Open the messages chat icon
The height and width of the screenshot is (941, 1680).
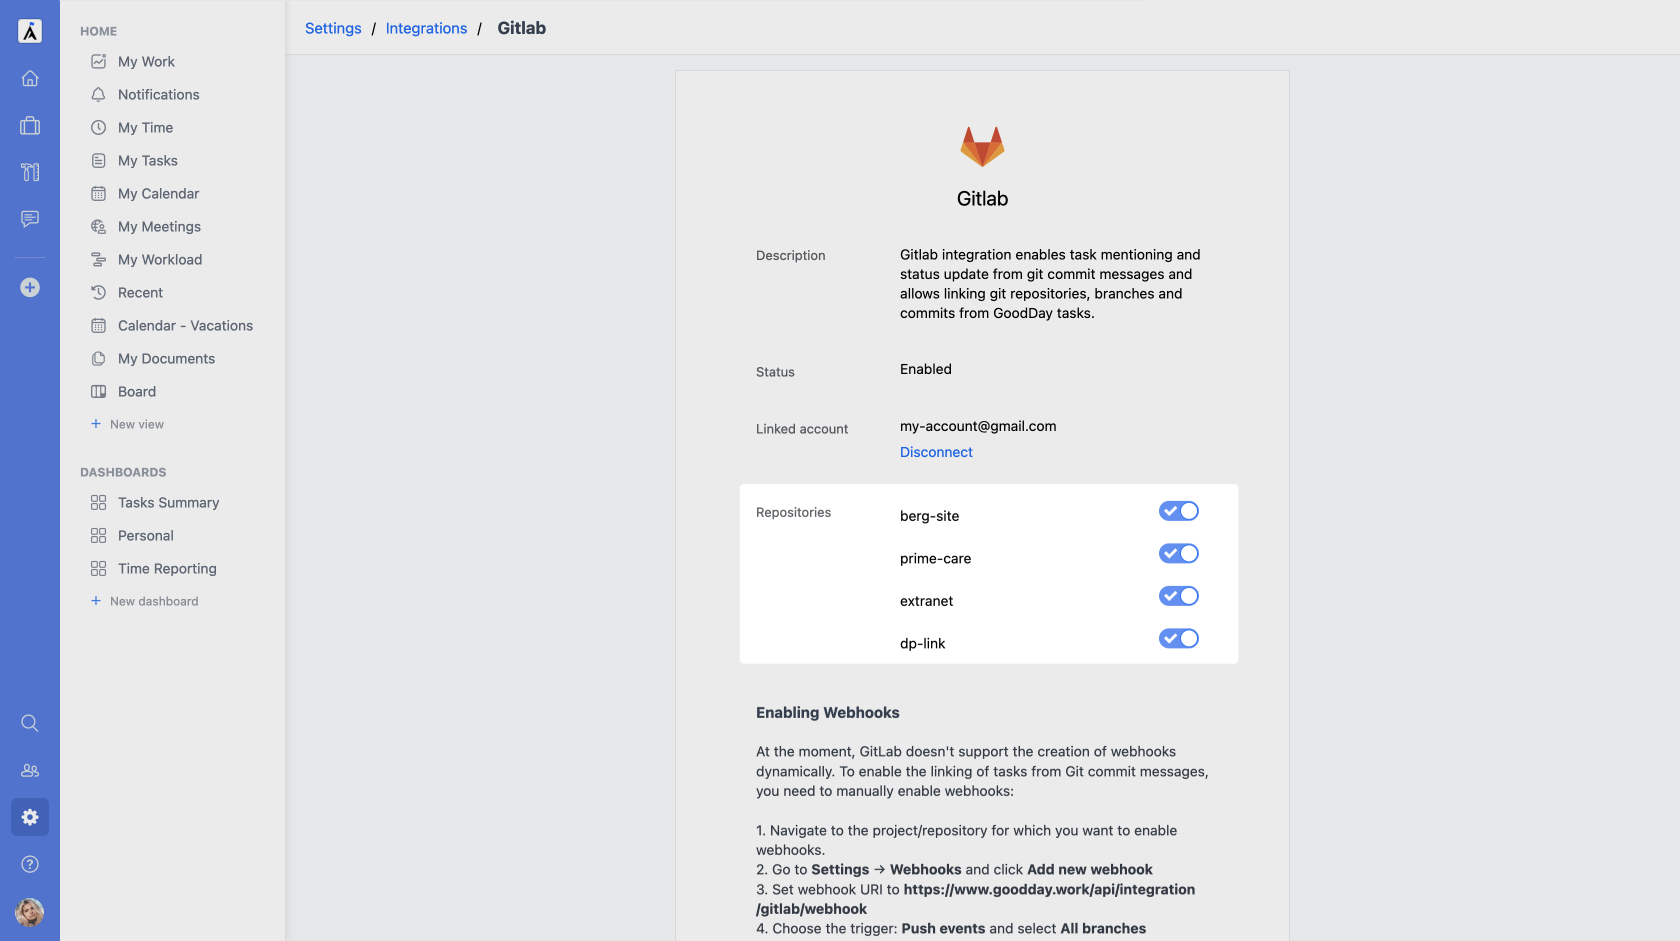(30, 219)
